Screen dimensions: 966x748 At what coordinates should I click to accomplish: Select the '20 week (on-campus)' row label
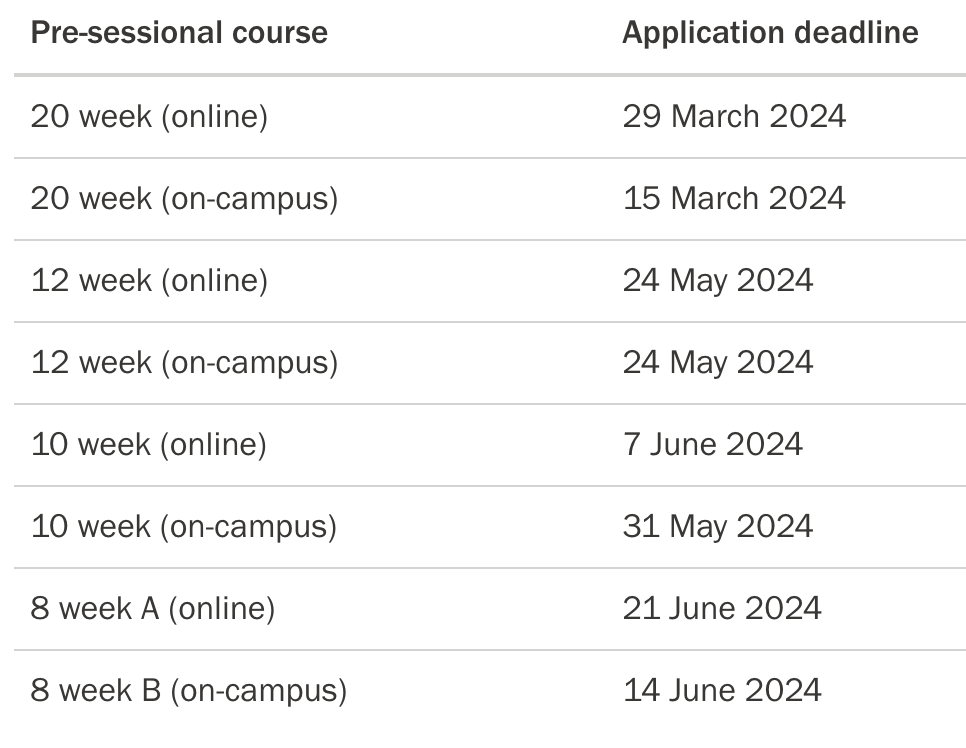coord(184,199)
